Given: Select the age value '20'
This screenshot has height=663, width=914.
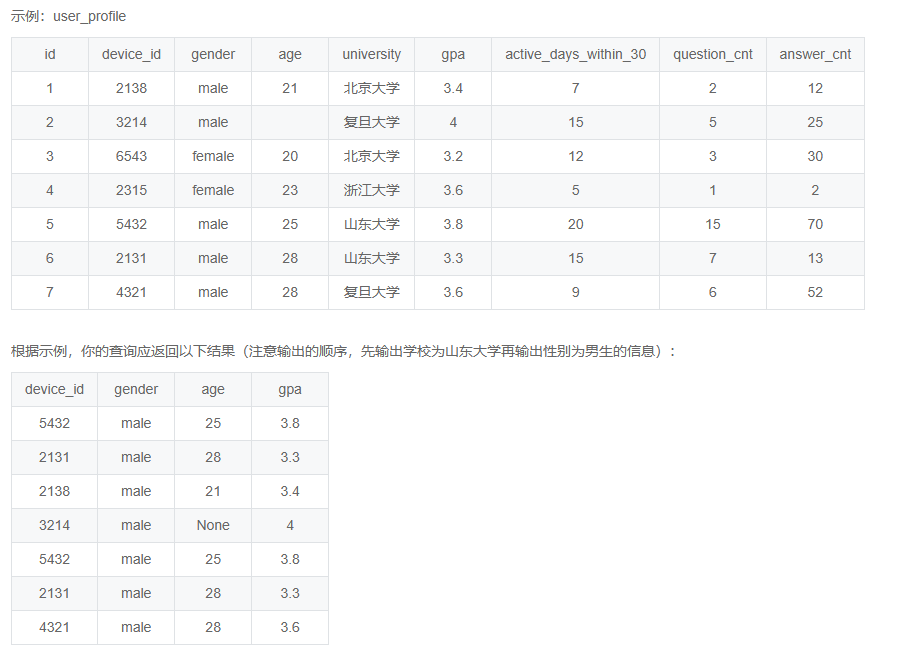Looking at the screenshot, I should (x=290, y=156).
